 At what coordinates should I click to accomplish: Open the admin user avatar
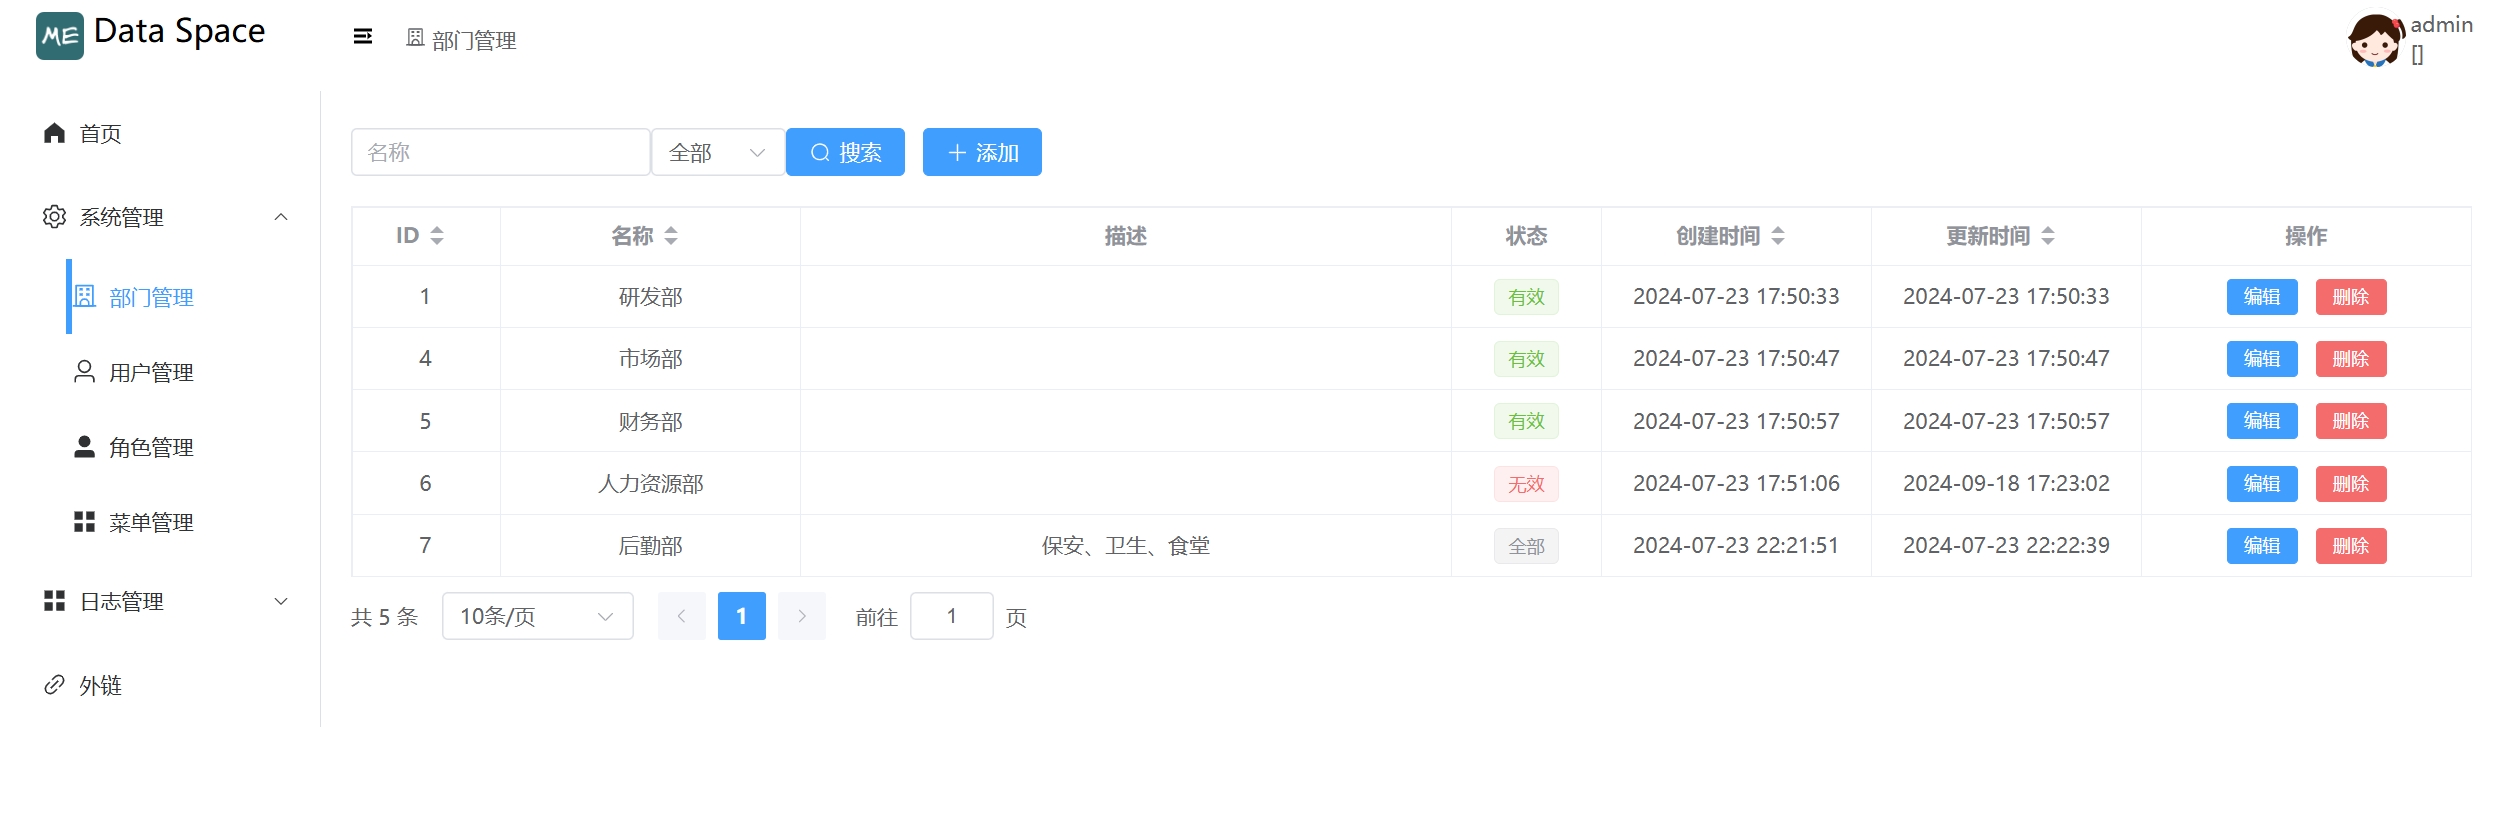click(x=2374, y=40)
